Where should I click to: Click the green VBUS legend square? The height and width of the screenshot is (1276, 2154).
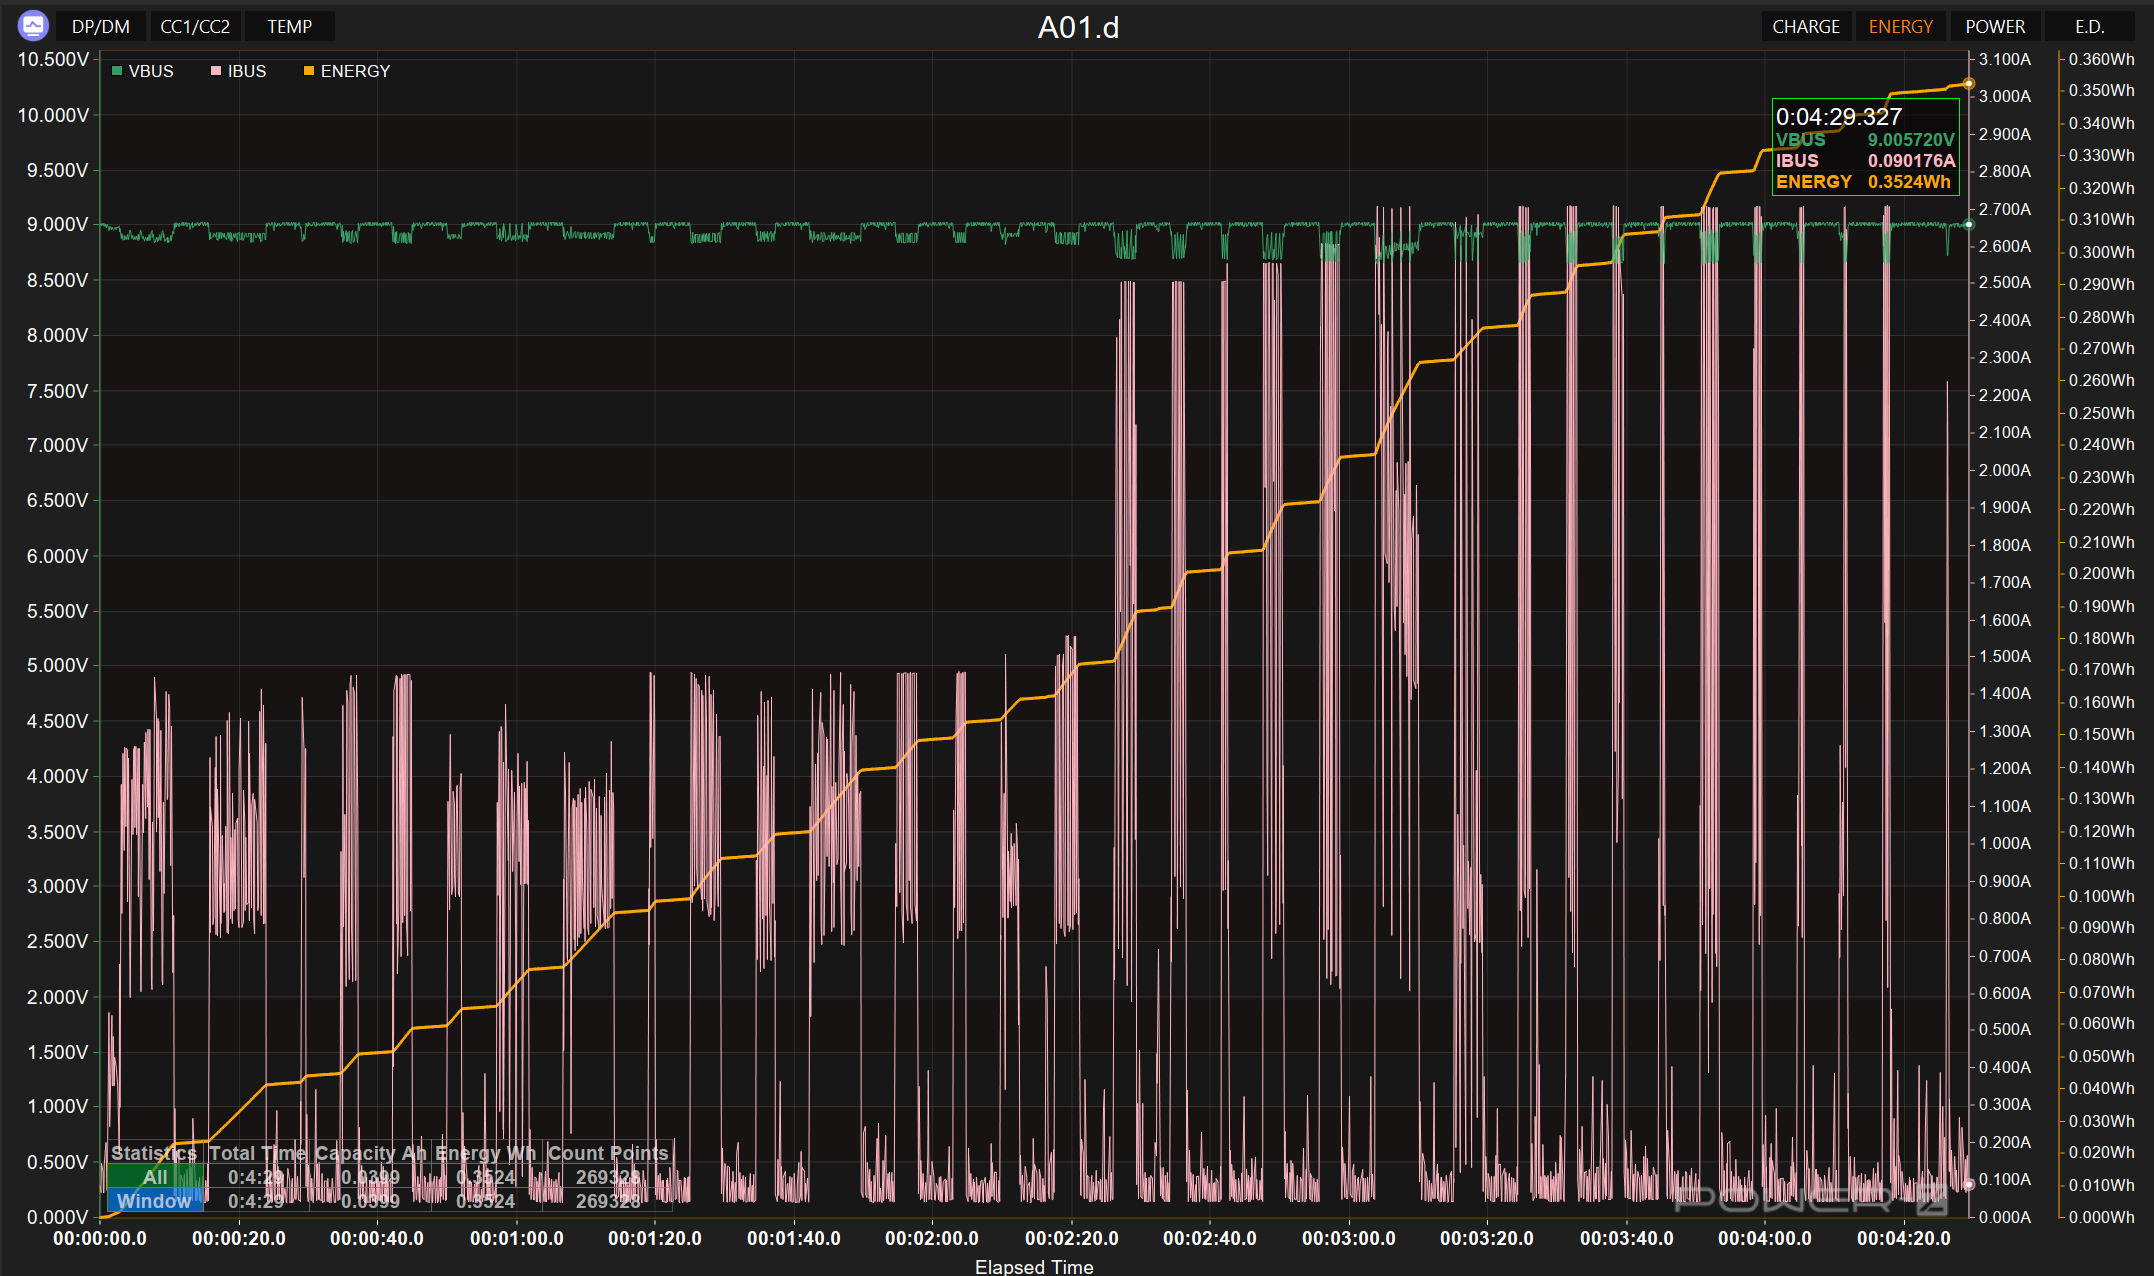(x=117, y=71)
